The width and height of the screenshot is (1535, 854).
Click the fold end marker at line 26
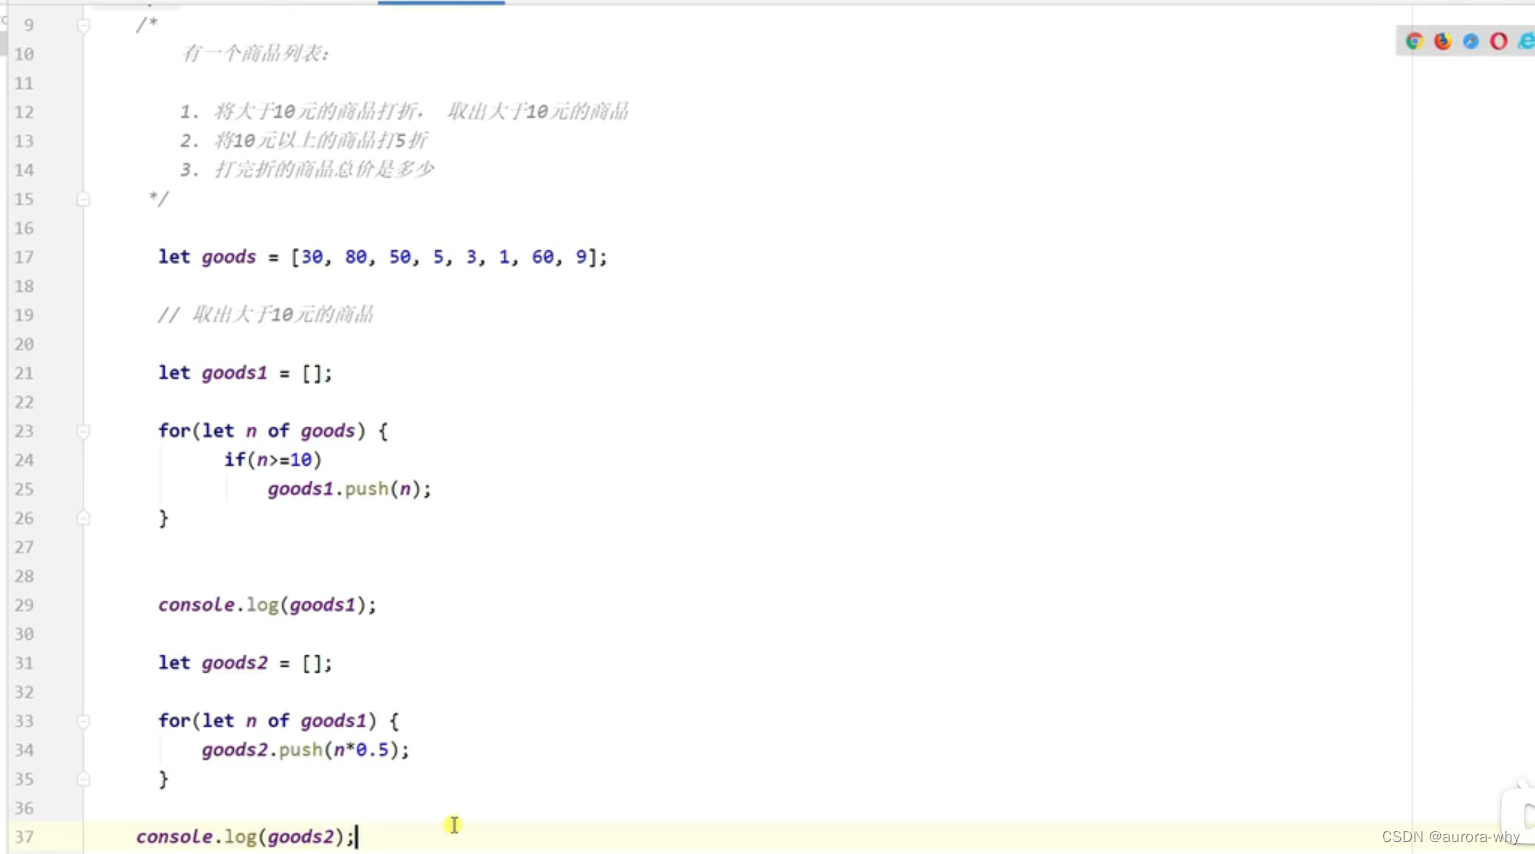[84, 518]
